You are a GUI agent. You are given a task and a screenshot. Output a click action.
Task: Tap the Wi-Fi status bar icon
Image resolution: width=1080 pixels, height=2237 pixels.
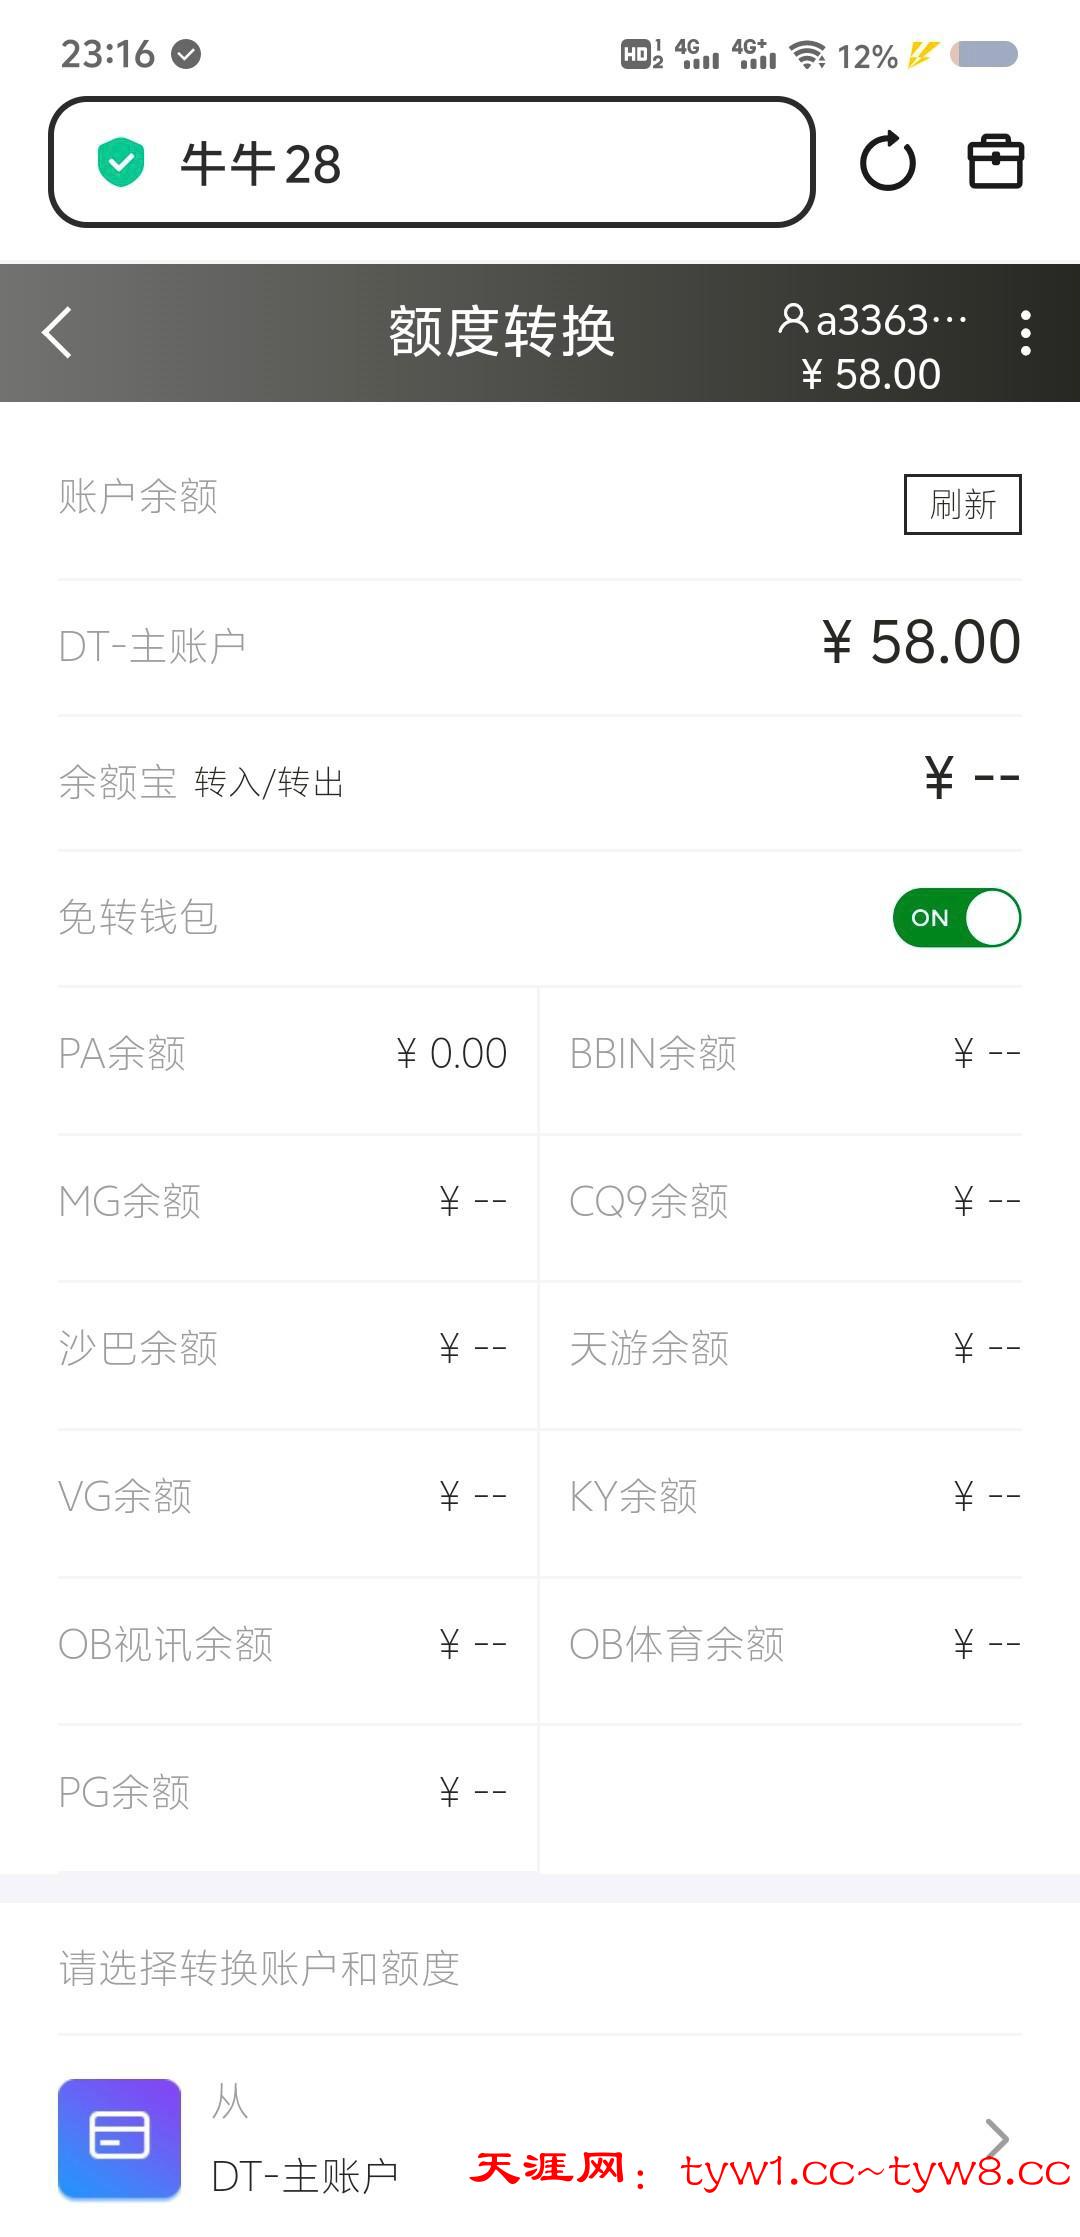[x=807, y=54]
